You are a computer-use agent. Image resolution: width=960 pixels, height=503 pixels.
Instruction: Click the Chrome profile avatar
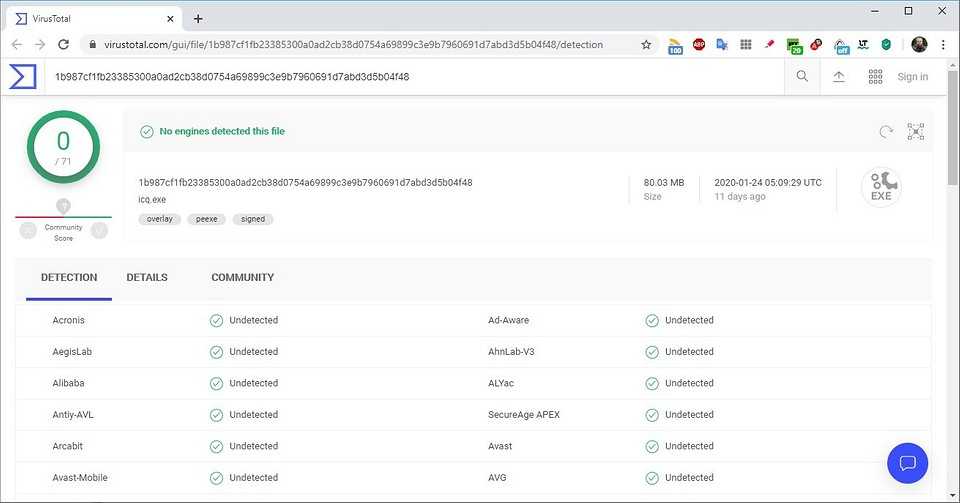[919, 45]
